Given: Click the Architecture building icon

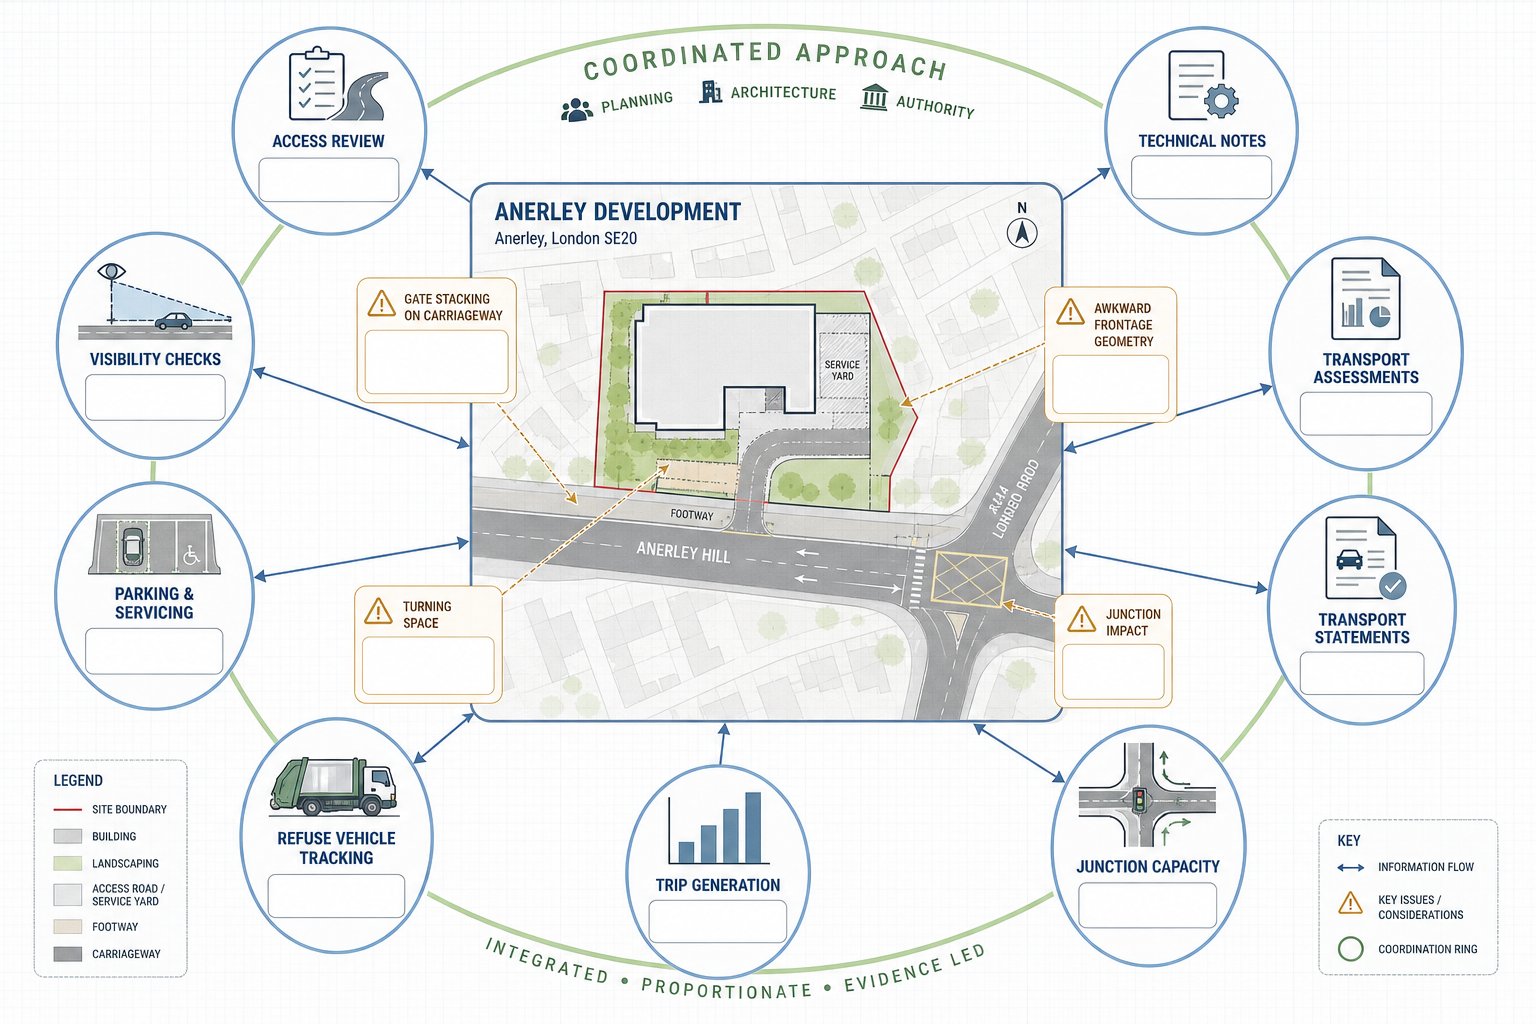Looking at the screenshot, I should click(711, 92).
